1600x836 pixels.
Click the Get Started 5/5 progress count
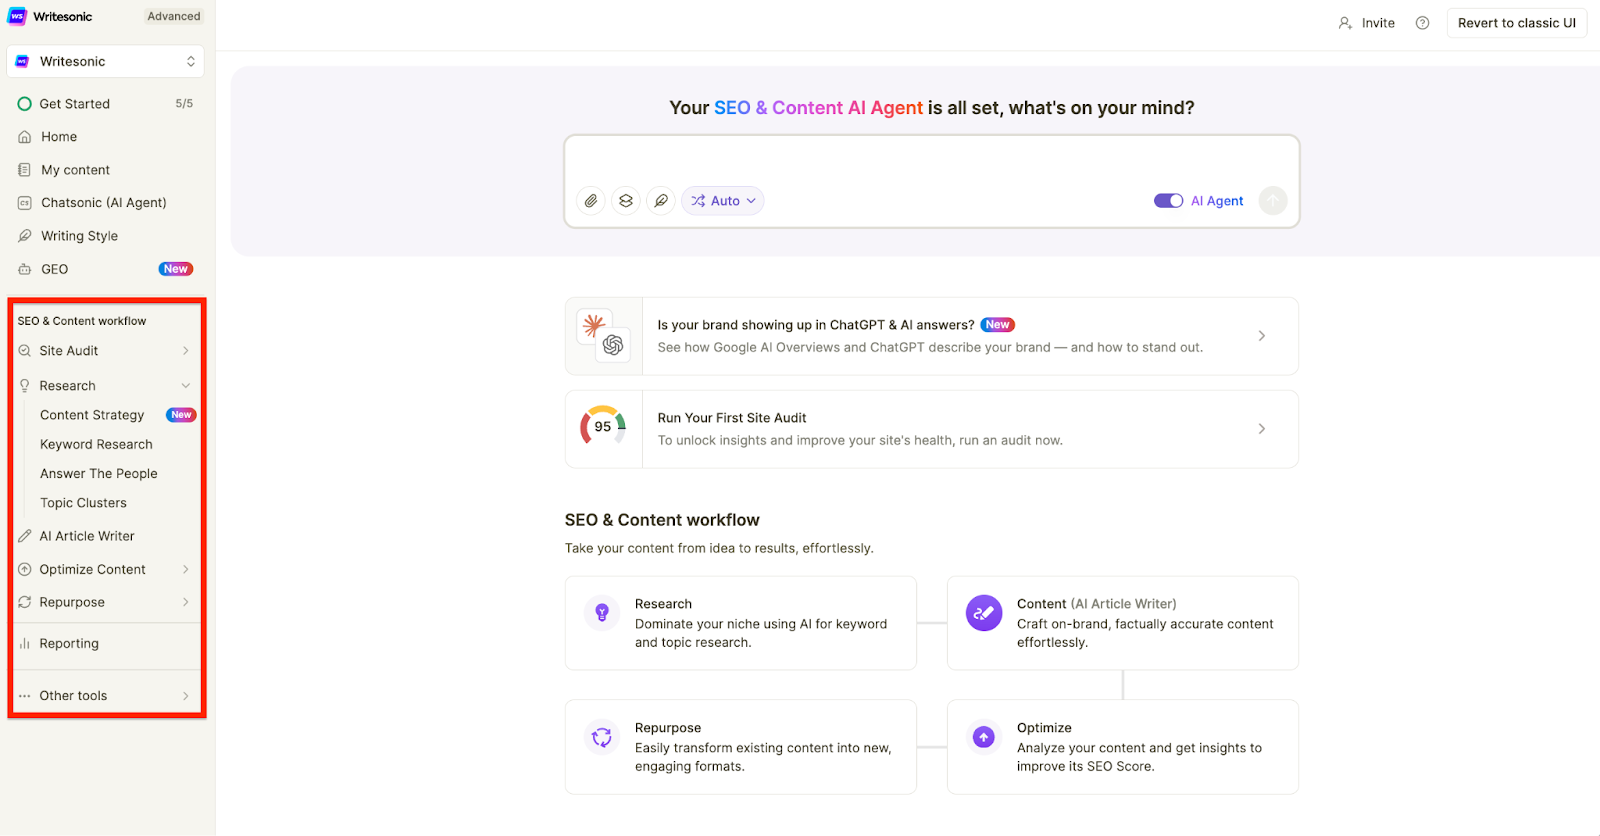click(184, 104)
